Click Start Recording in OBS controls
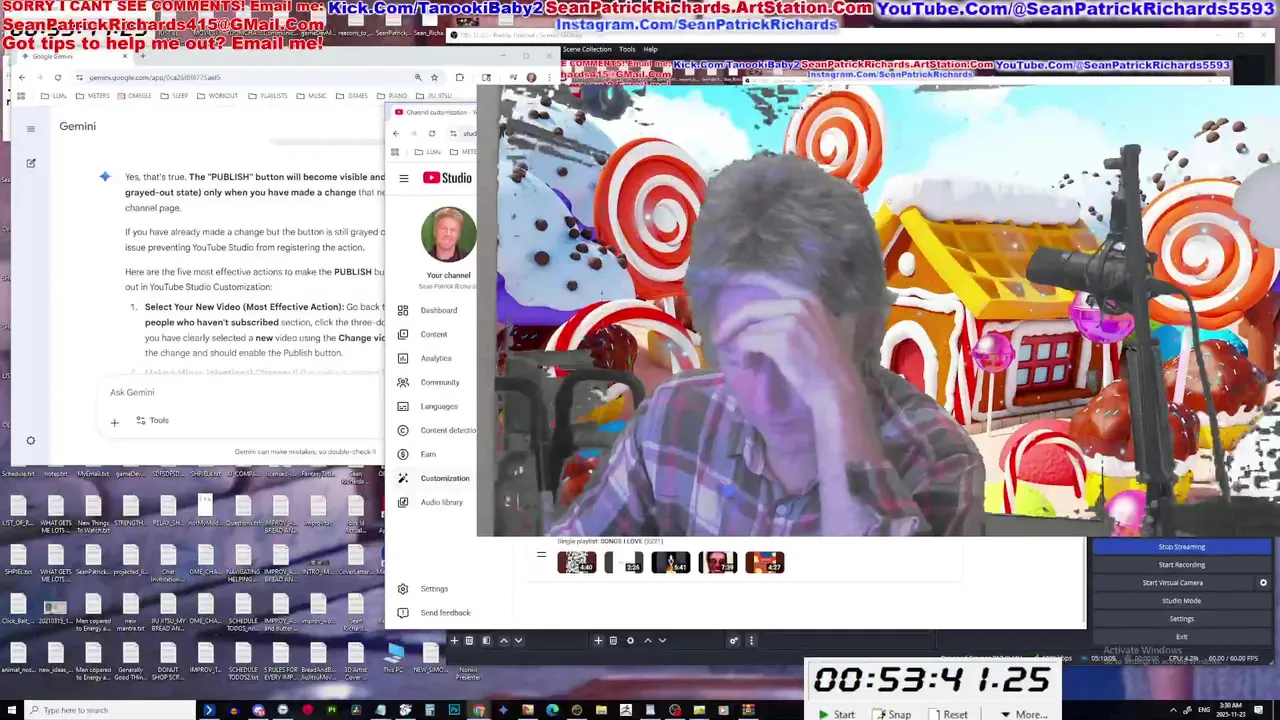The image size is (1280, 720). point(1181,565)
